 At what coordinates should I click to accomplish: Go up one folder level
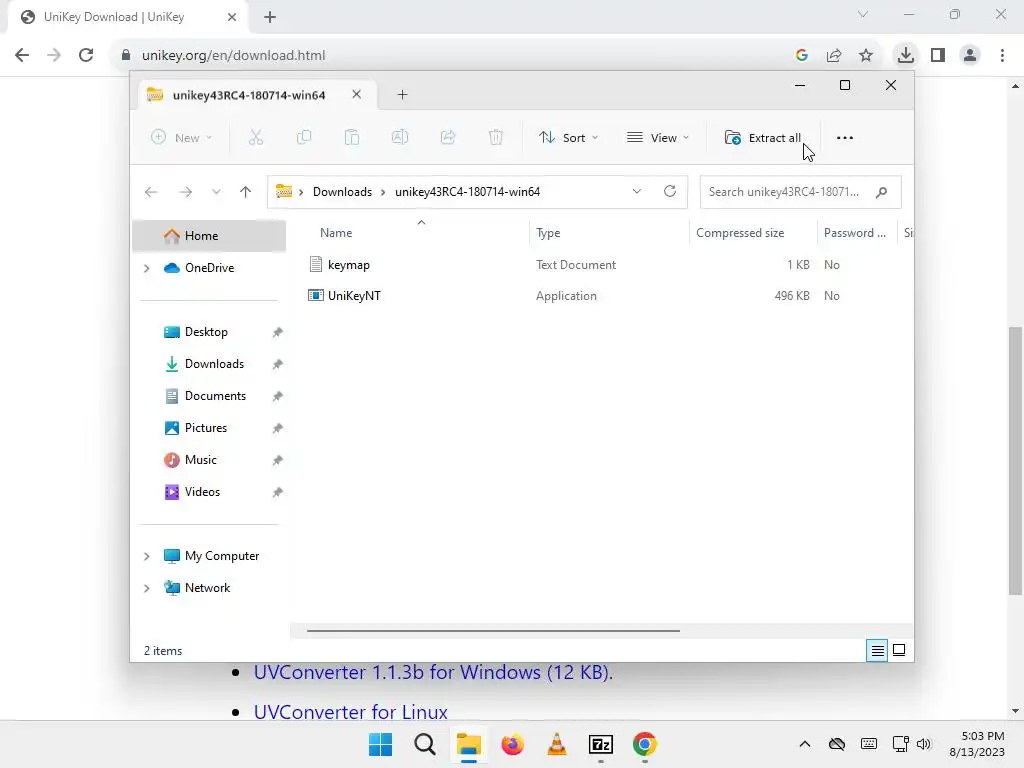click(x=246, y=192)
